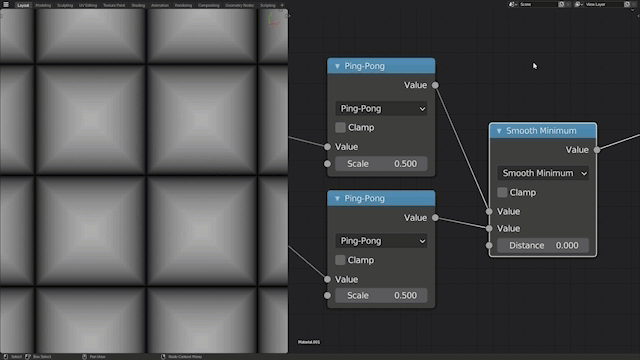This screenshot has height=360, width=640.
Task: Collapse the lower Ping-Pong node
Action: coord(337,198)
